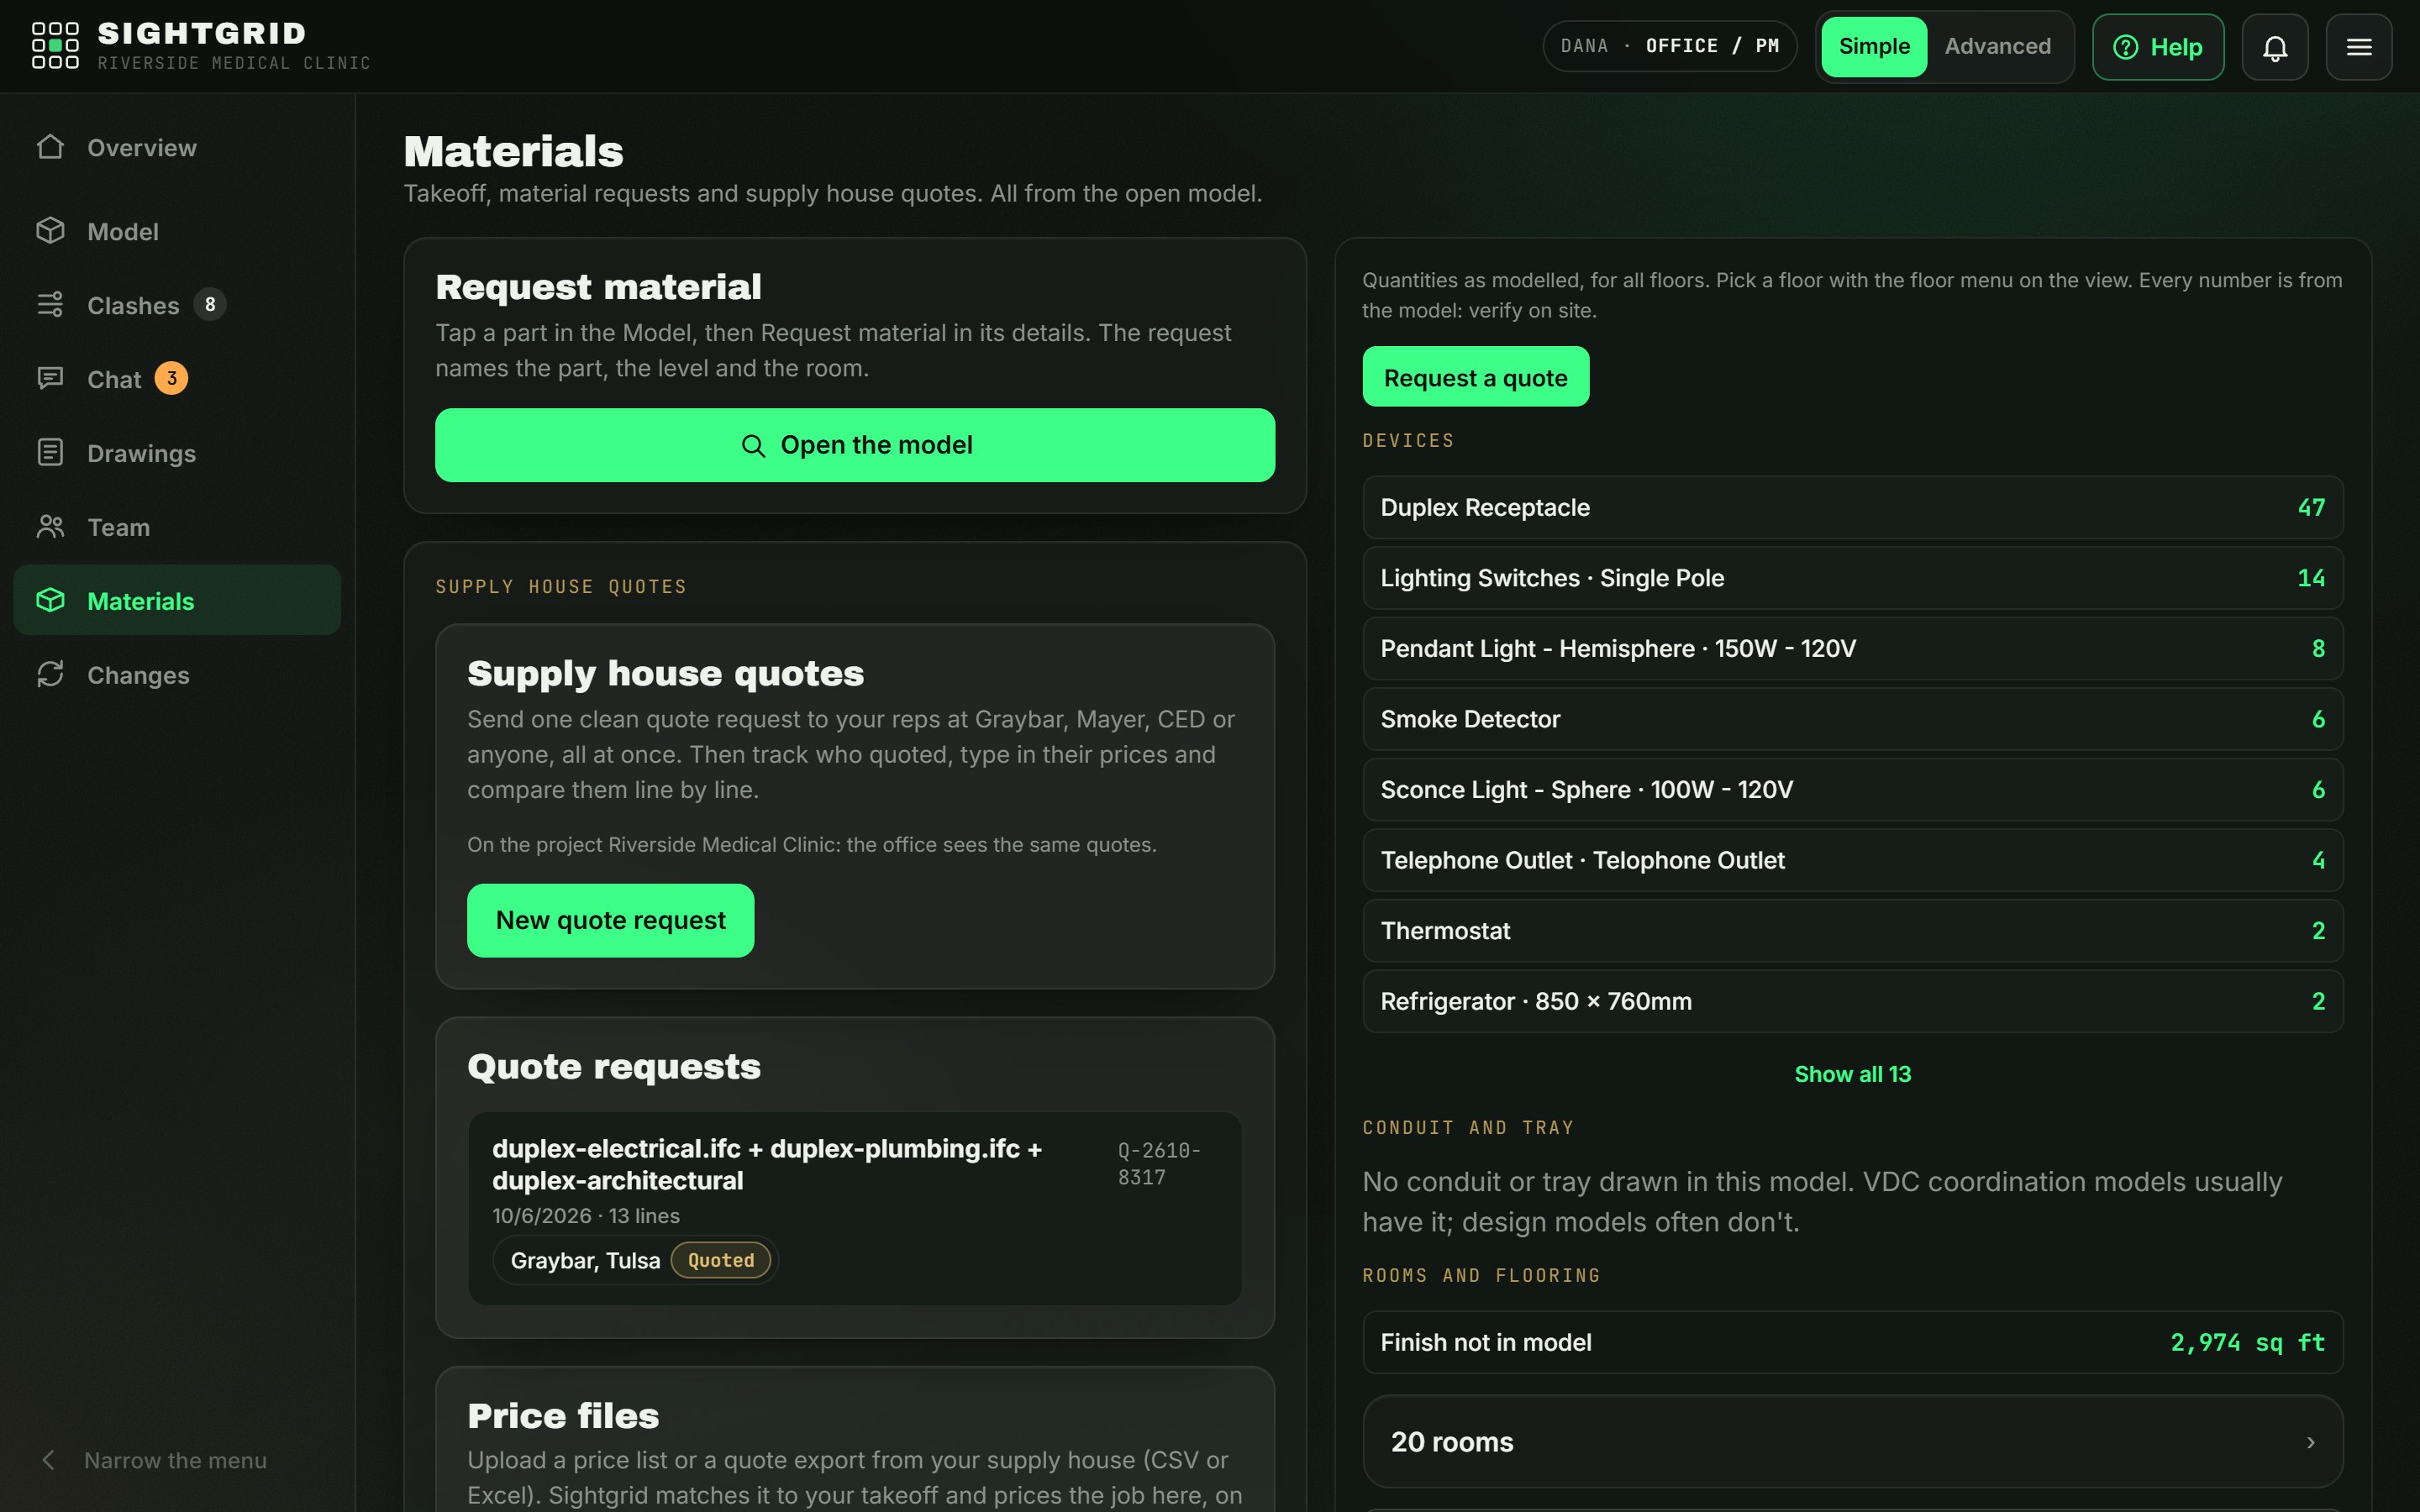Click the Team label in the sidebar

(x=118, y=528)
